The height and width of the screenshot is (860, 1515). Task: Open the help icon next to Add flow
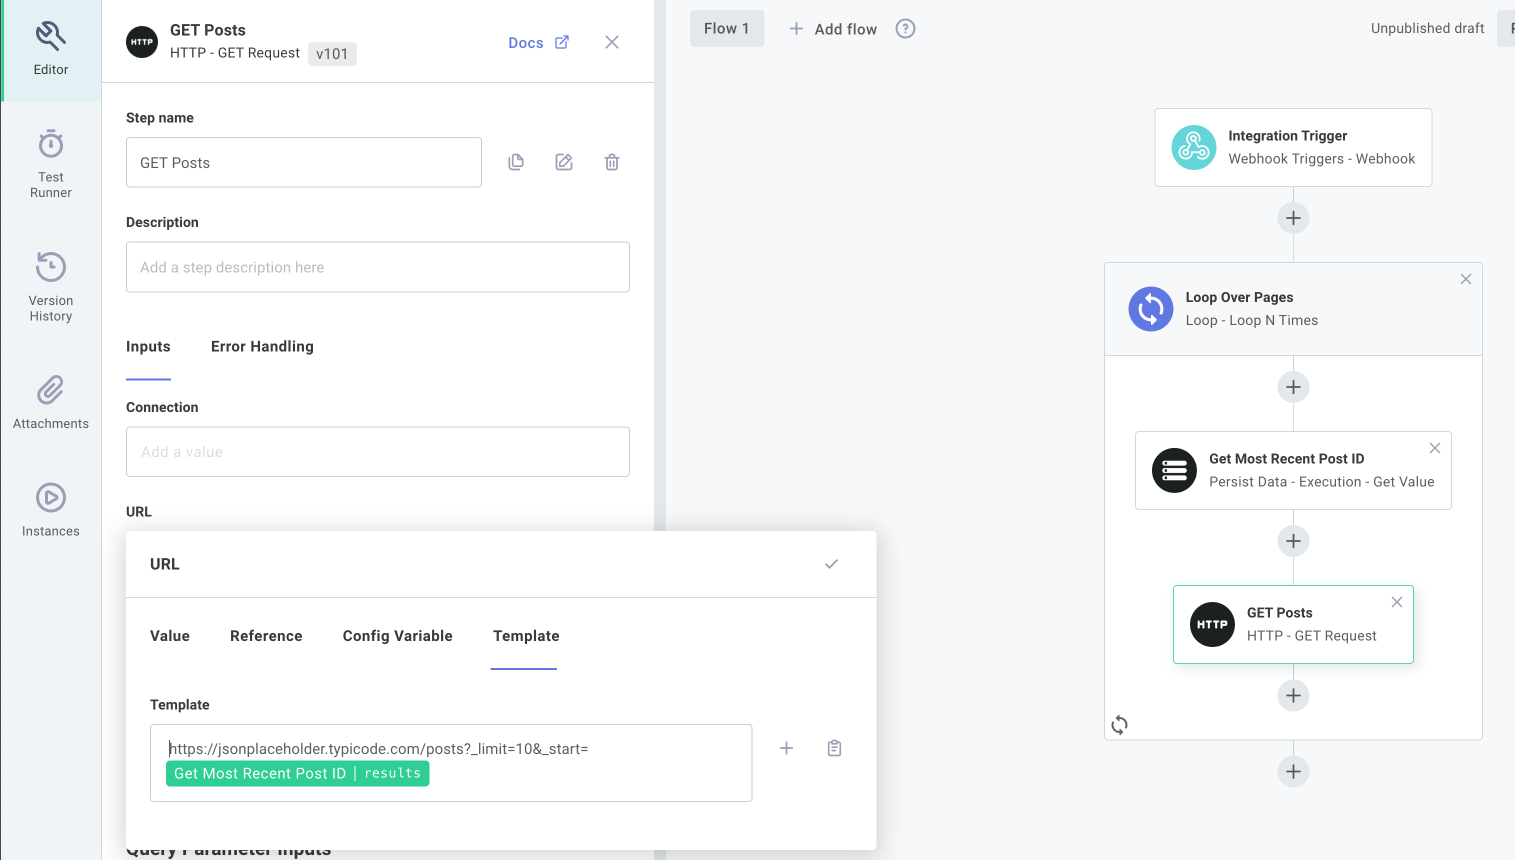tap(905, 29)
